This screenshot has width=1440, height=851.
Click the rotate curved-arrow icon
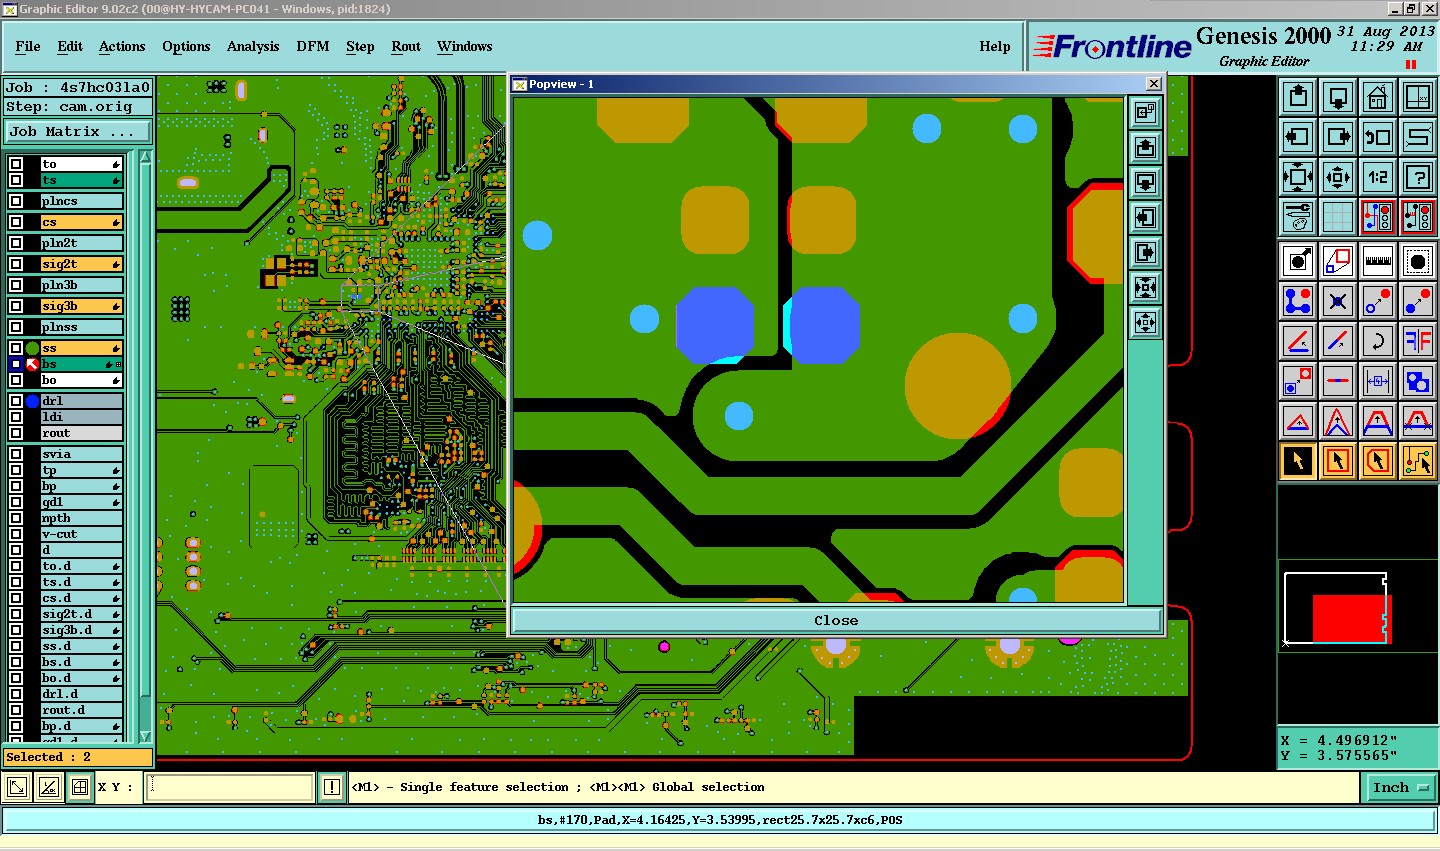point(1378,341)
